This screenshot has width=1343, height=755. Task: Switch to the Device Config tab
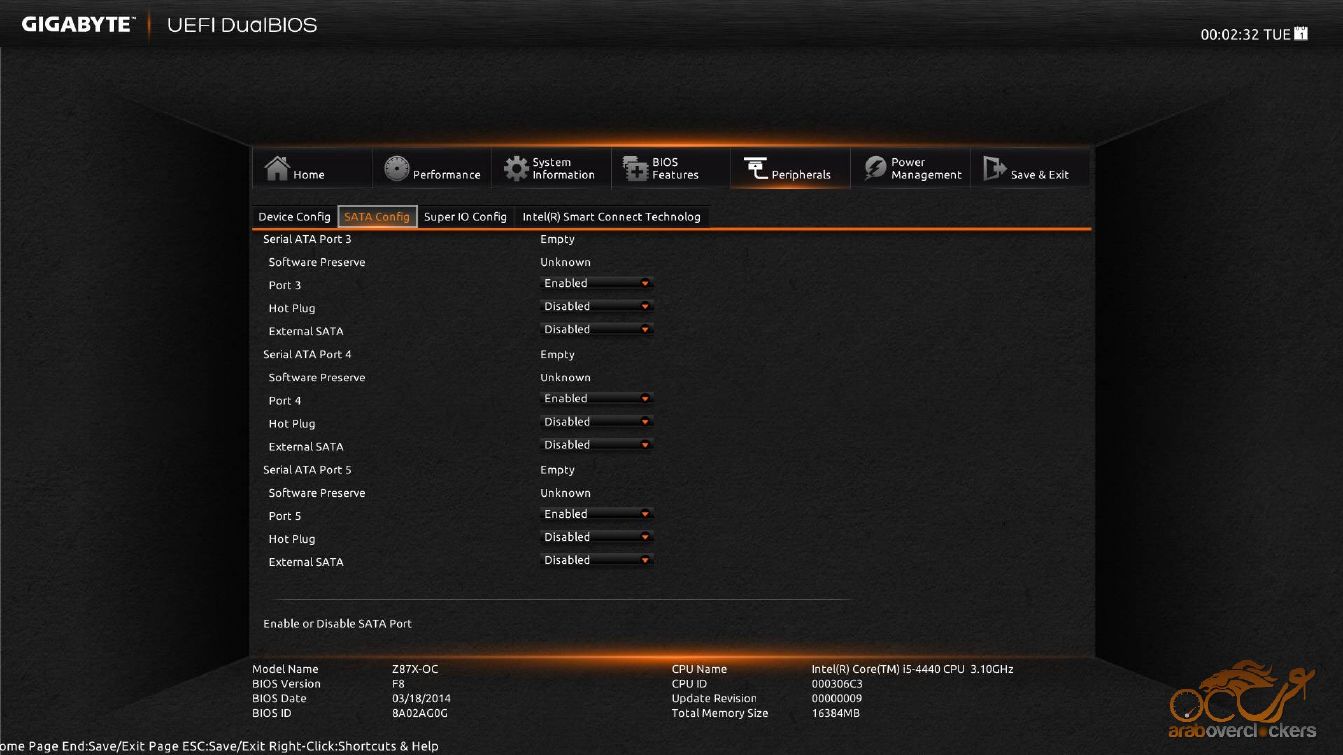pos(294,217)
